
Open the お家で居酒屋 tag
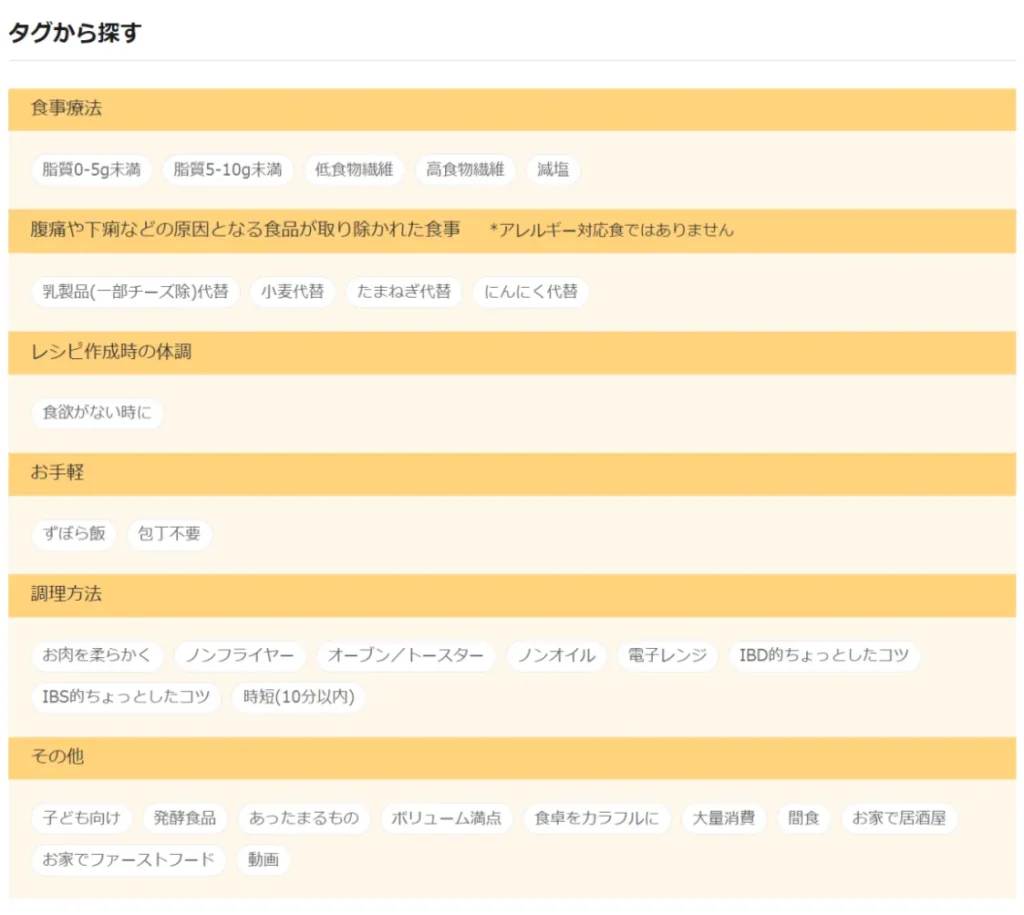tap(898, 819)
